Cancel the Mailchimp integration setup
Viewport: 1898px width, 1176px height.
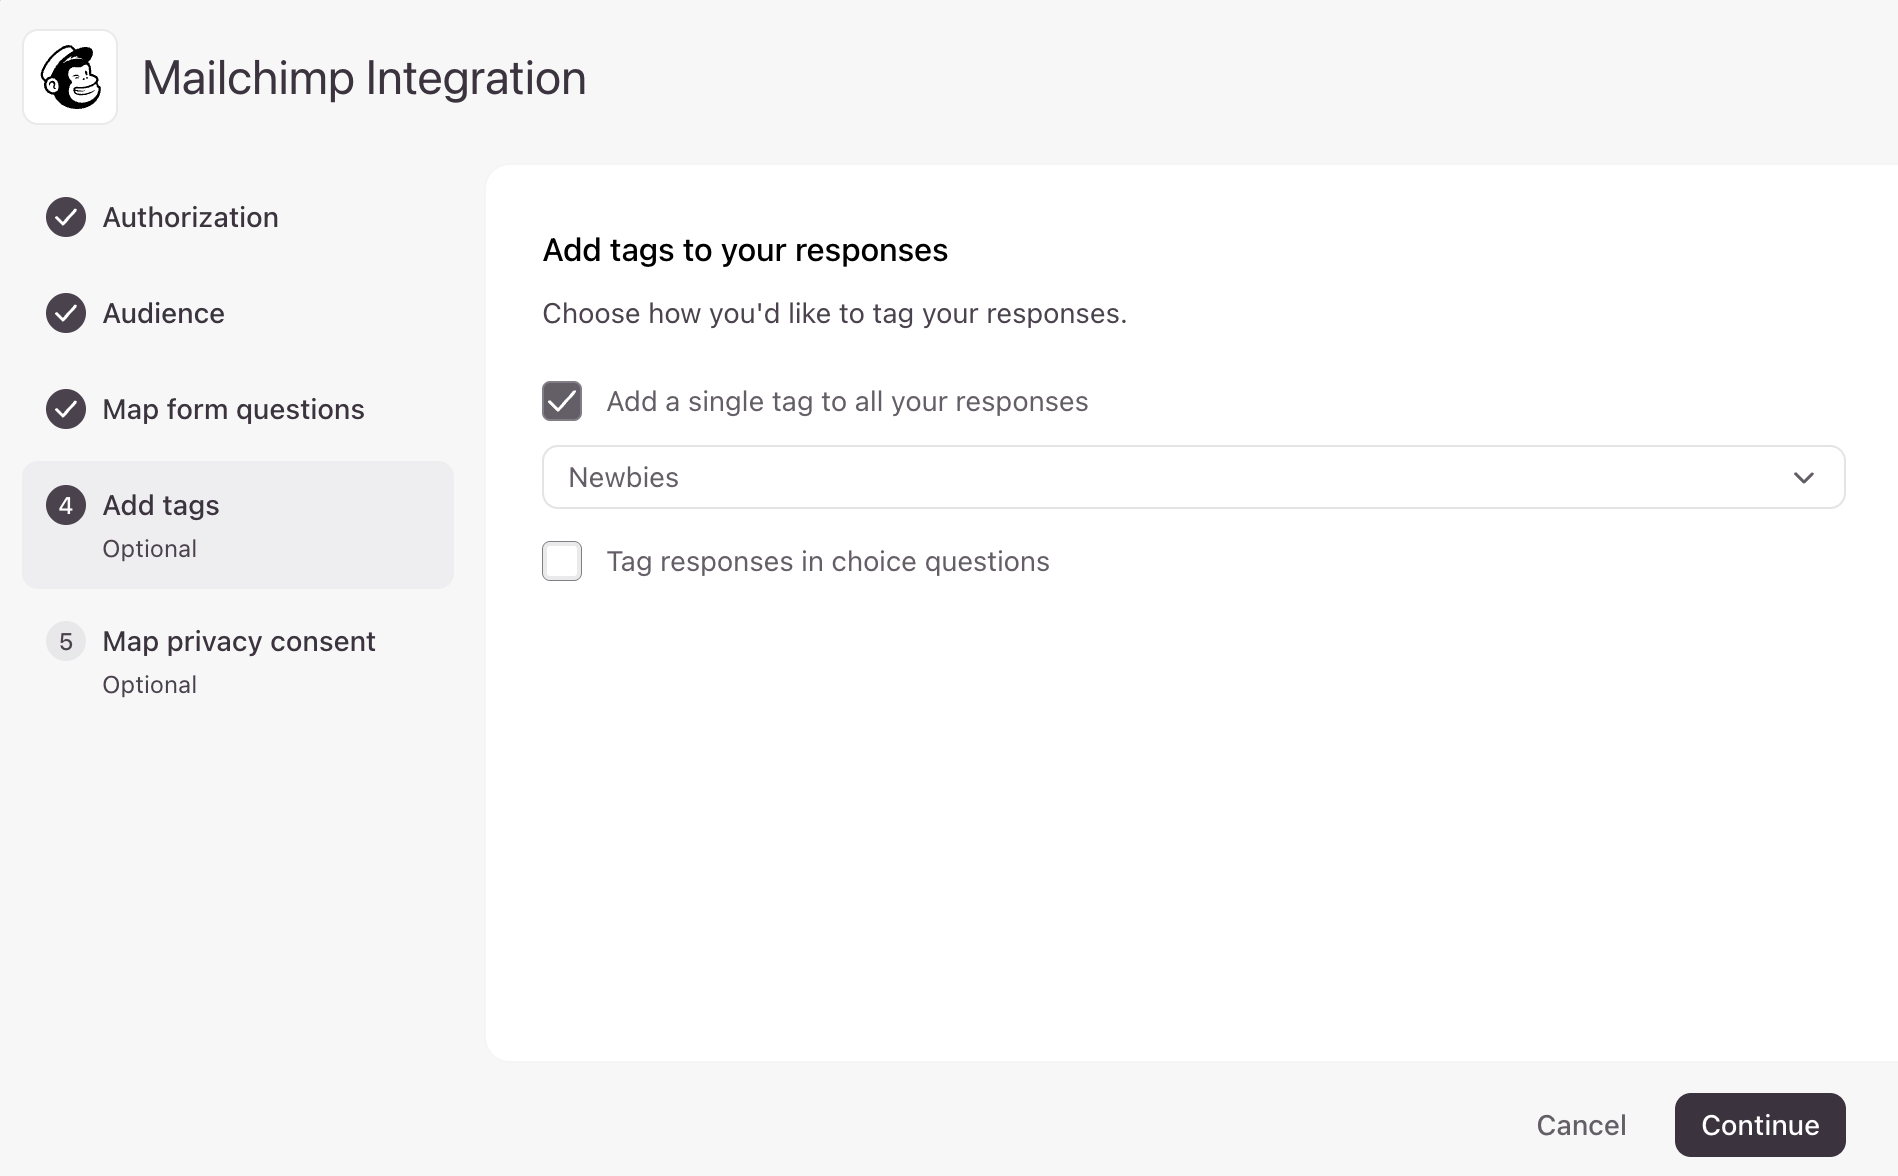pos(1581,1125)
